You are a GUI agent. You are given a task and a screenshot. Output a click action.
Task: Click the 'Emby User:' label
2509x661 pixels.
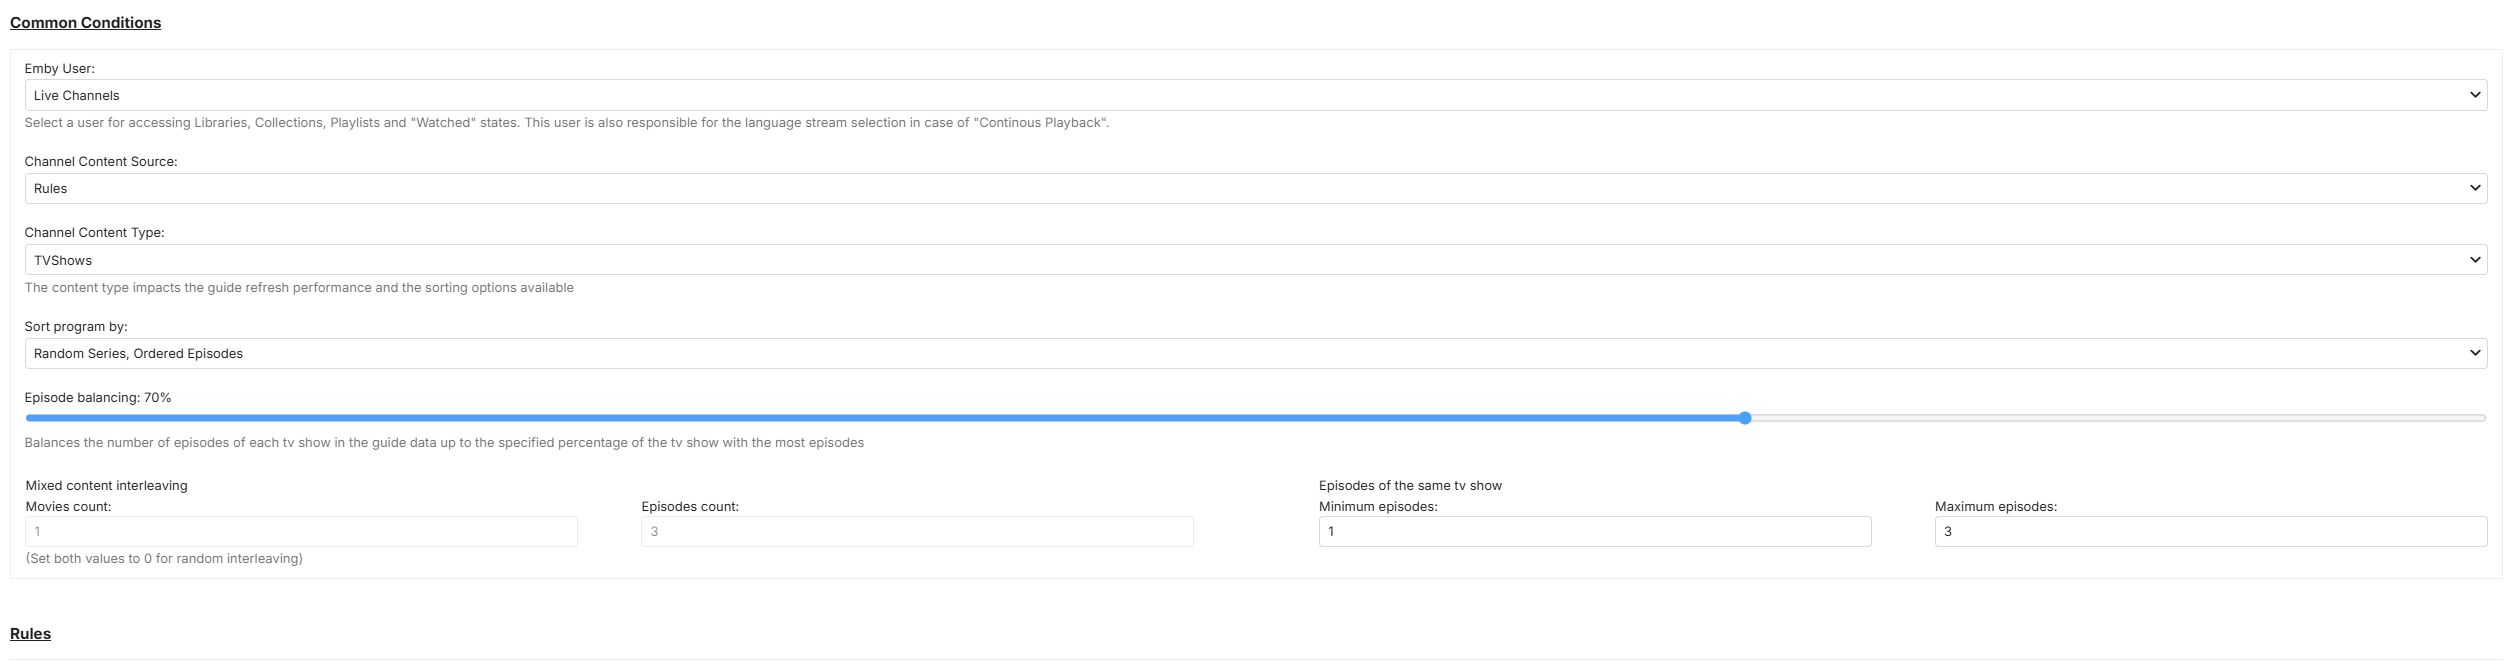60,69
